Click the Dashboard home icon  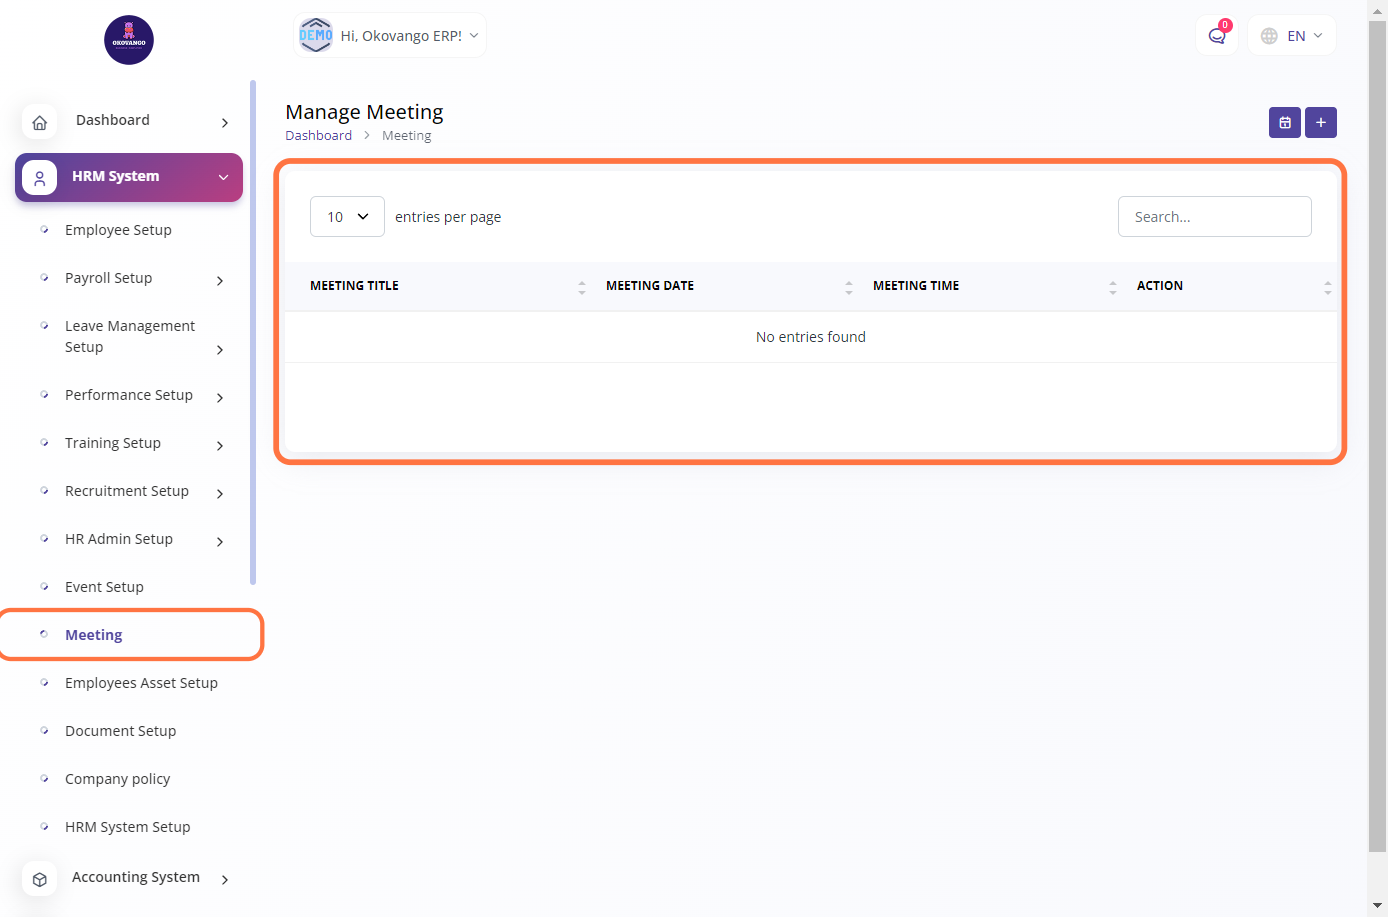coord(39,122)
